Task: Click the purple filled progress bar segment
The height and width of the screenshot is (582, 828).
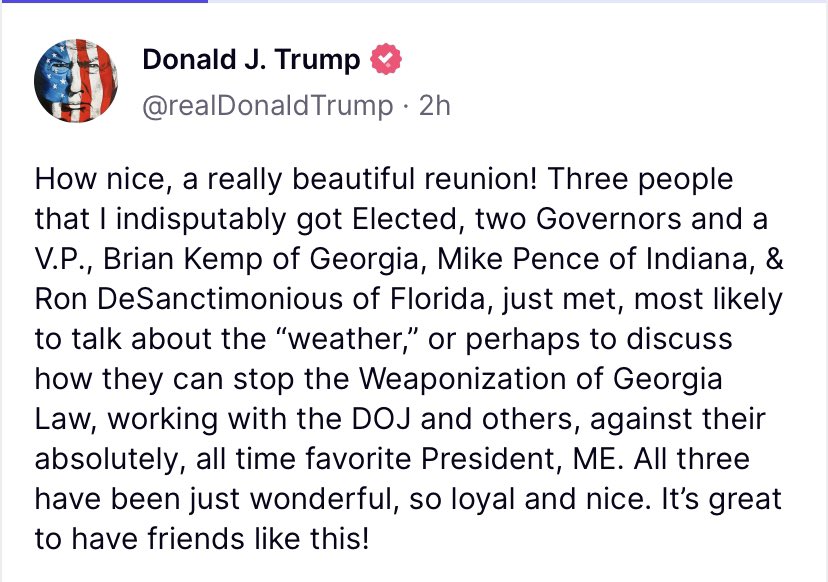Action: coord(104,1)
